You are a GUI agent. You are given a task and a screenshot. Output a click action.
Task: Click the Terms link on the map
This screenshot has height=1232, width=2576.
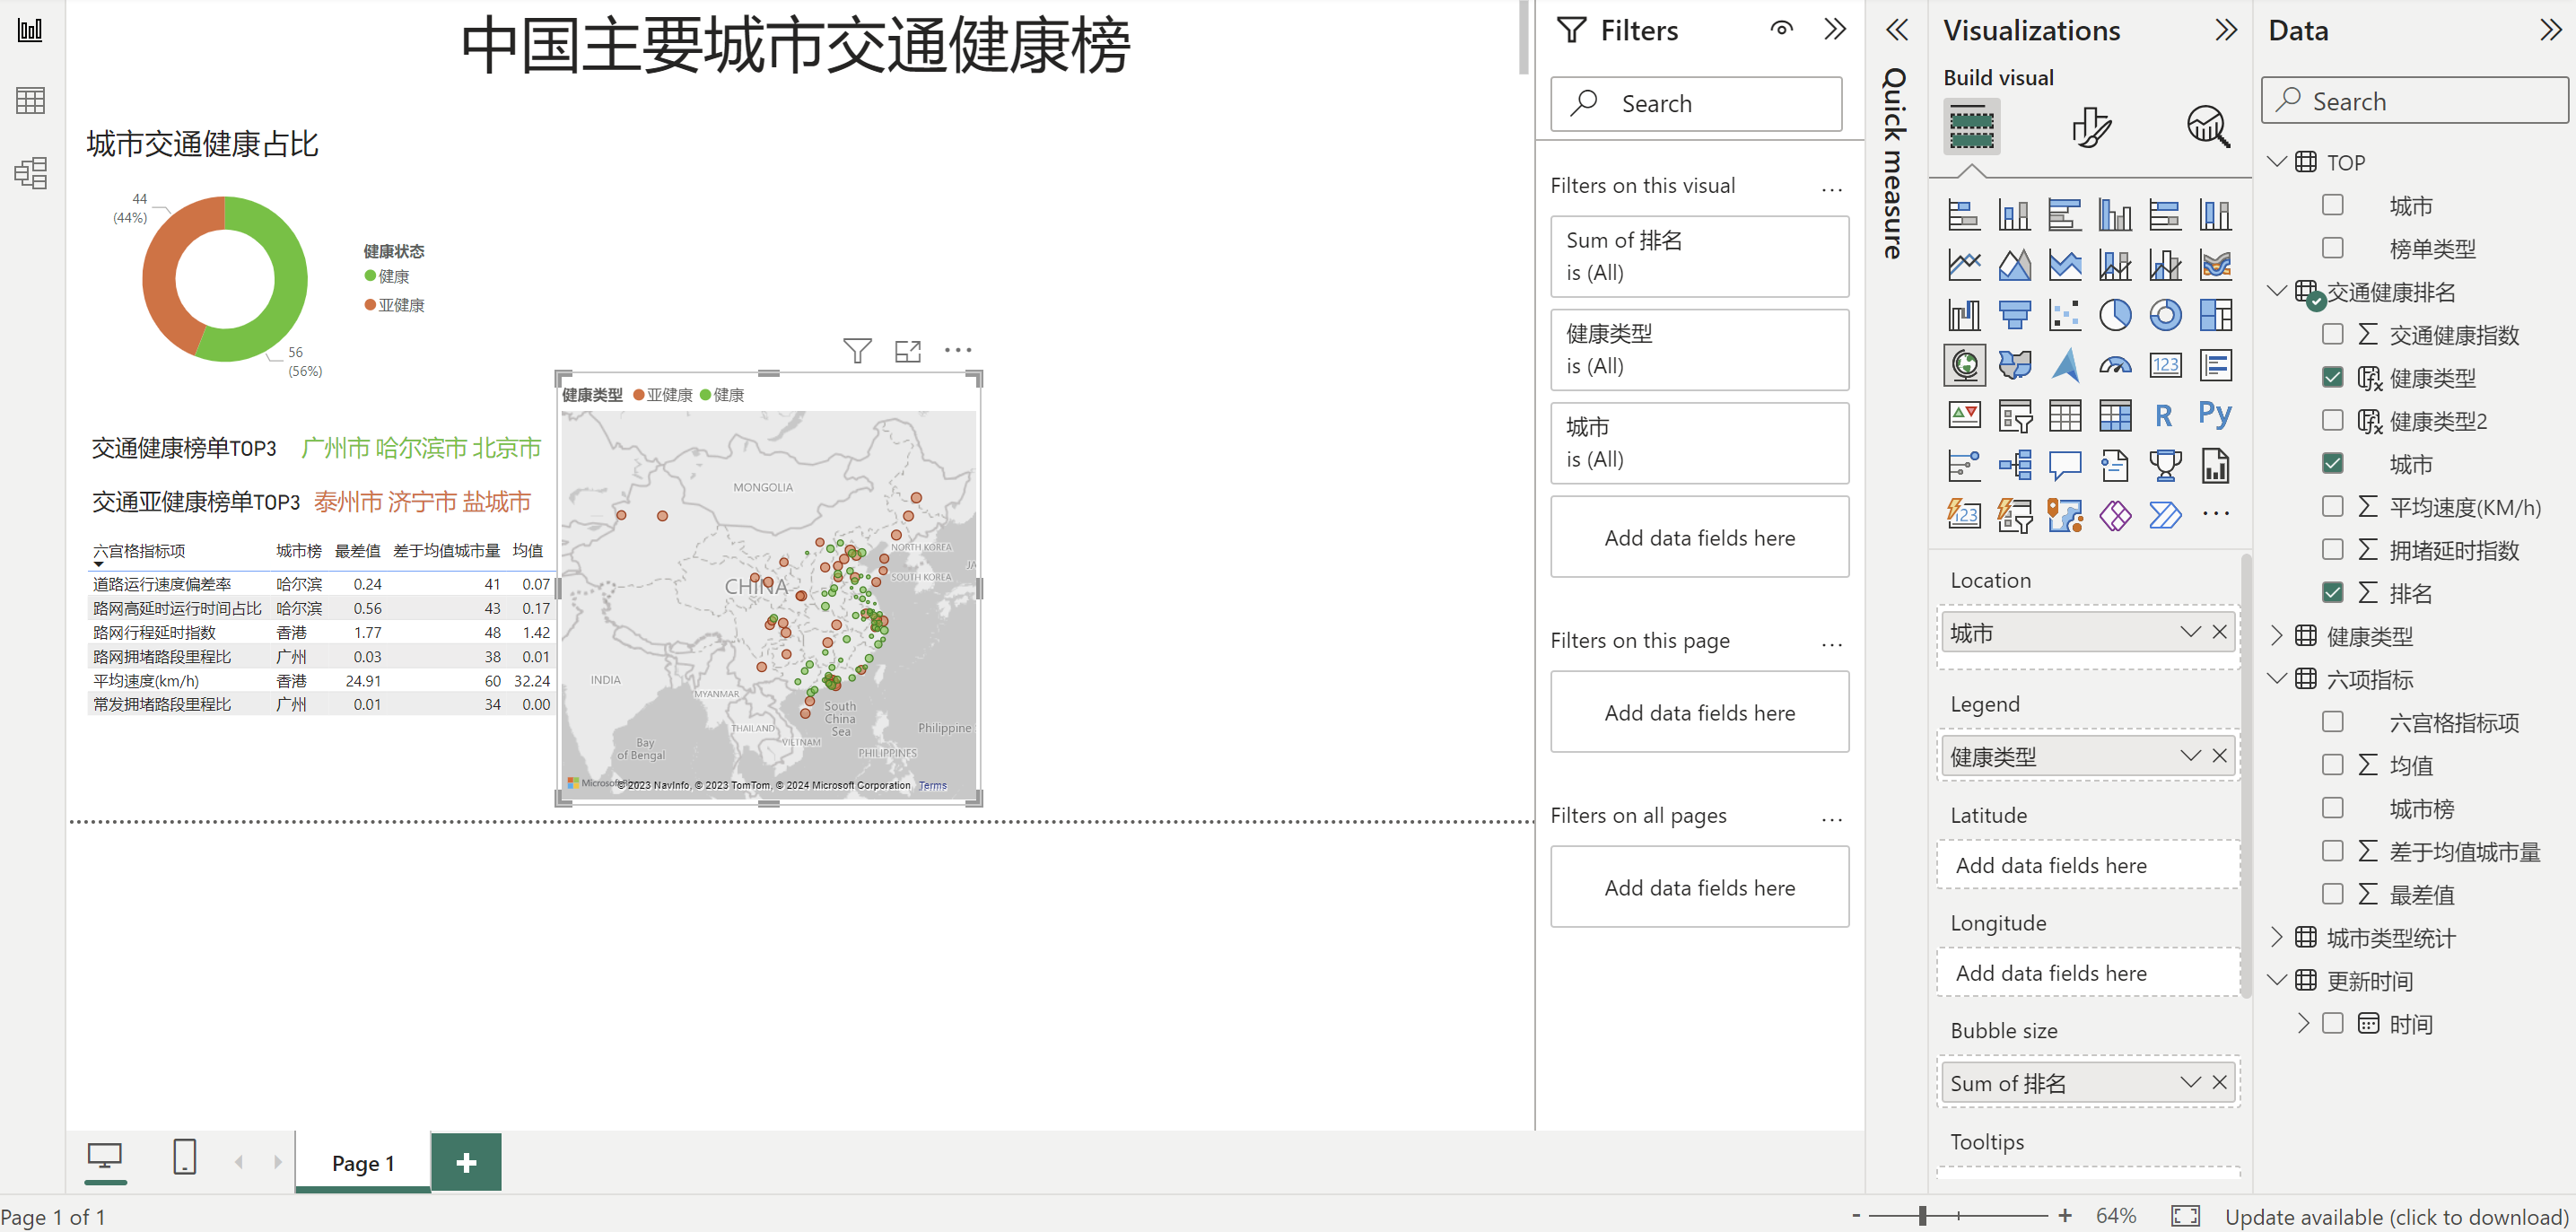(x=932, y=786)
